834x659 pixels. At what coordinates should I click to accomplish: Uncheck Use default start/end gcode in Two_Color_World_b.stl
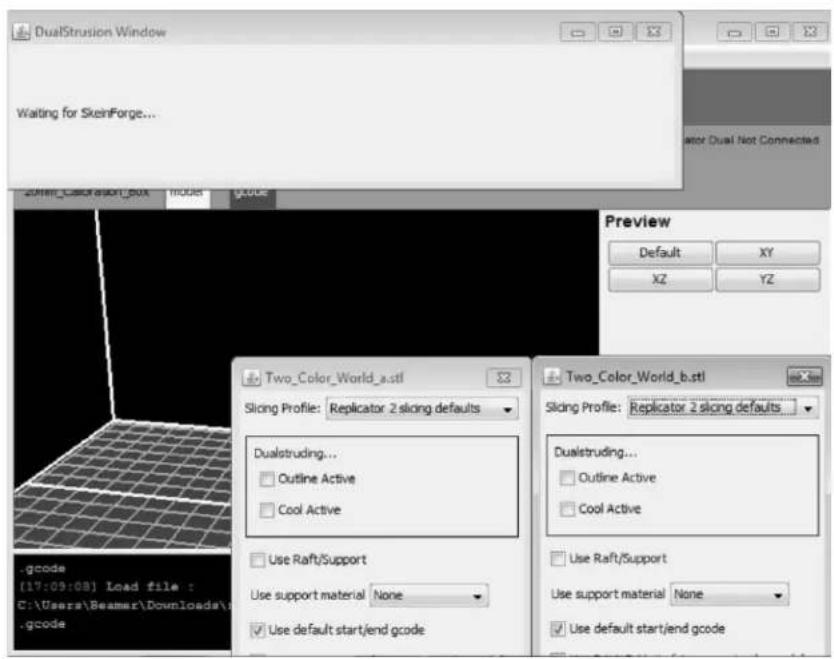[558, 629]
